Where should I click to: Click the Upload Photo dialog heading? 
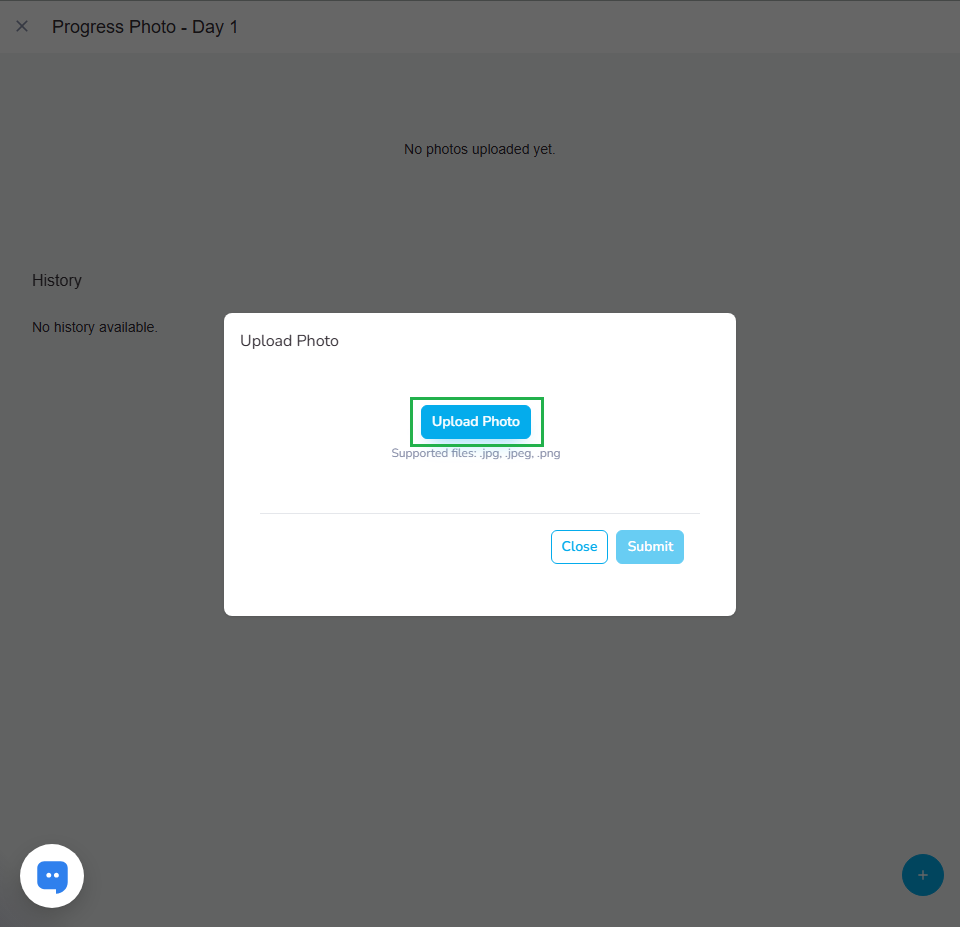pyautogui.click(x=289, y=341)
